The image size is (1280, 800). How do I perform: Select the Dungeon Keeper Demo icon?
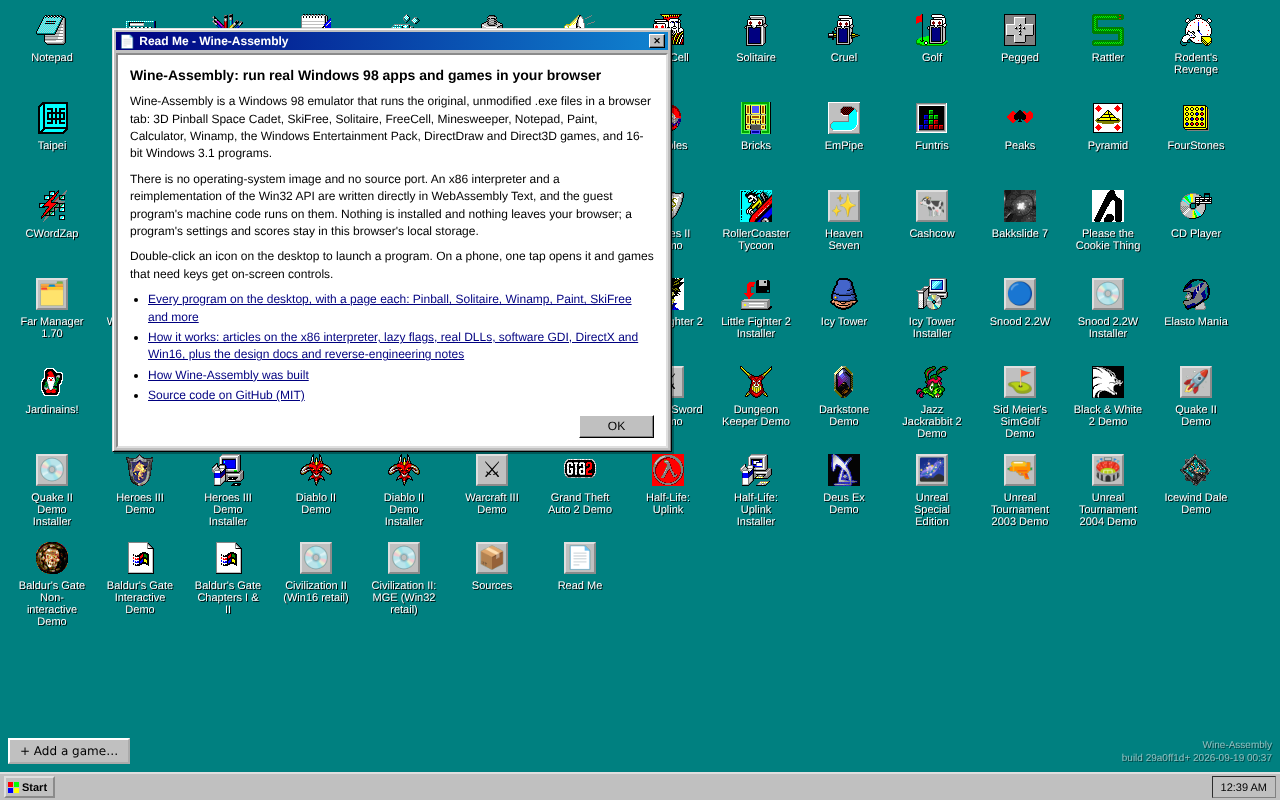756,382
